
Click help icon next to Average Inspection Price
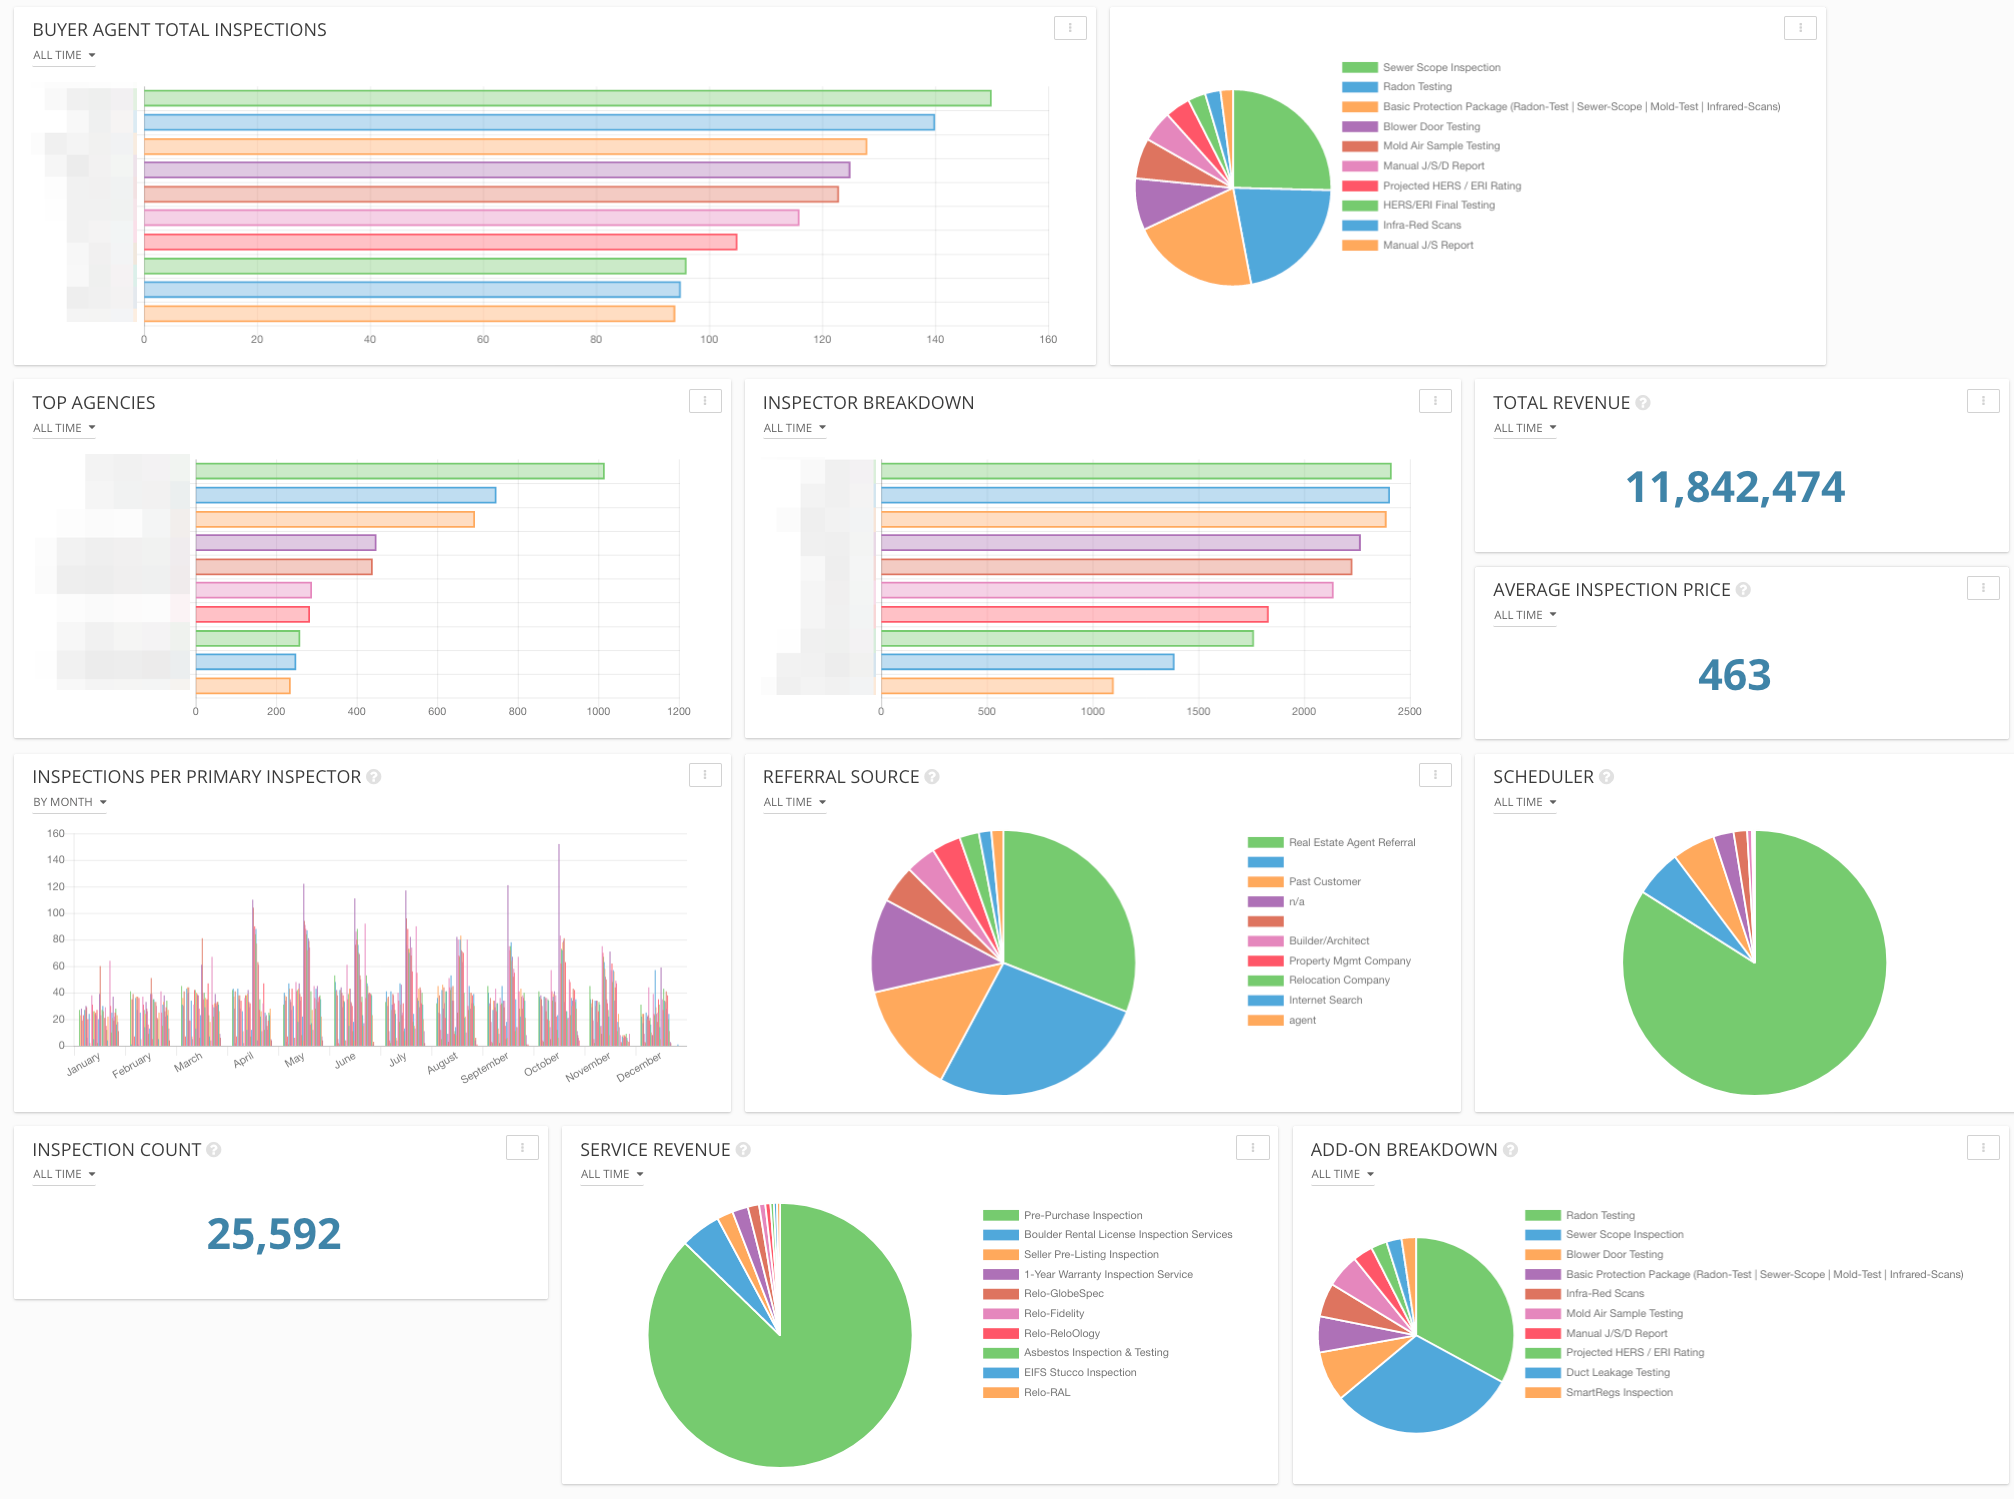pos(1743,590)
